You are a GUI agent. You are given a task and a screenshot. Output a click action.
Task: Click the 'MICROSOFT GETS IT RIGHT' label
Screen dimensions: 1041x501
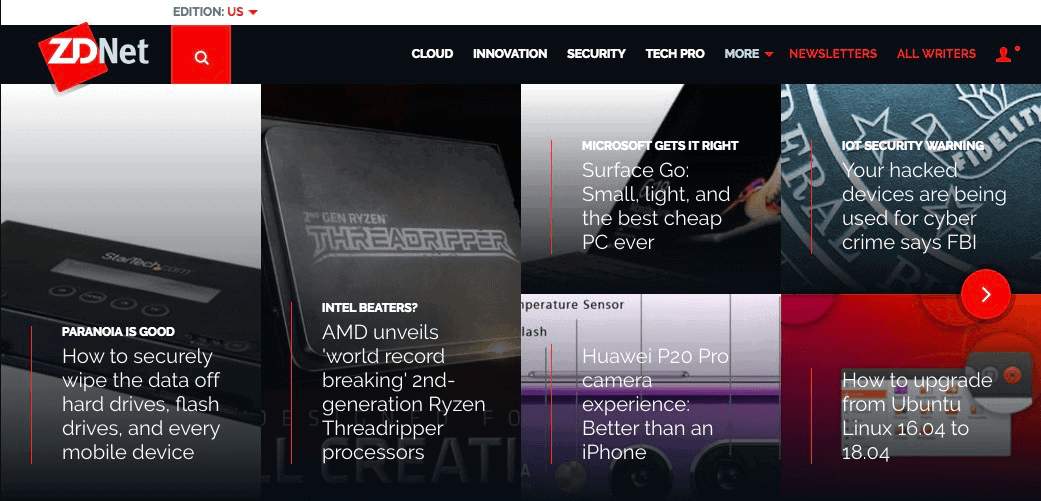tap(660, 145)
